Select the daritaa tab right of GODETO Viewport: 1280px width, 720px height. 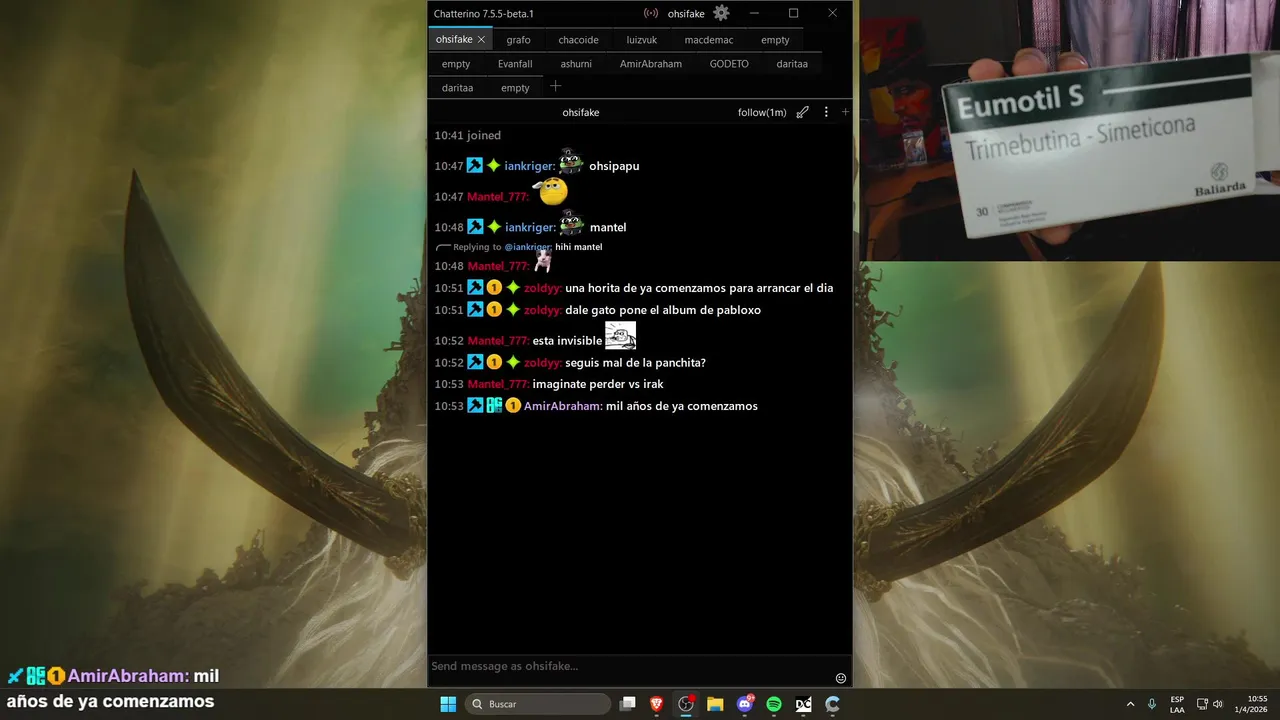point(792,64)
